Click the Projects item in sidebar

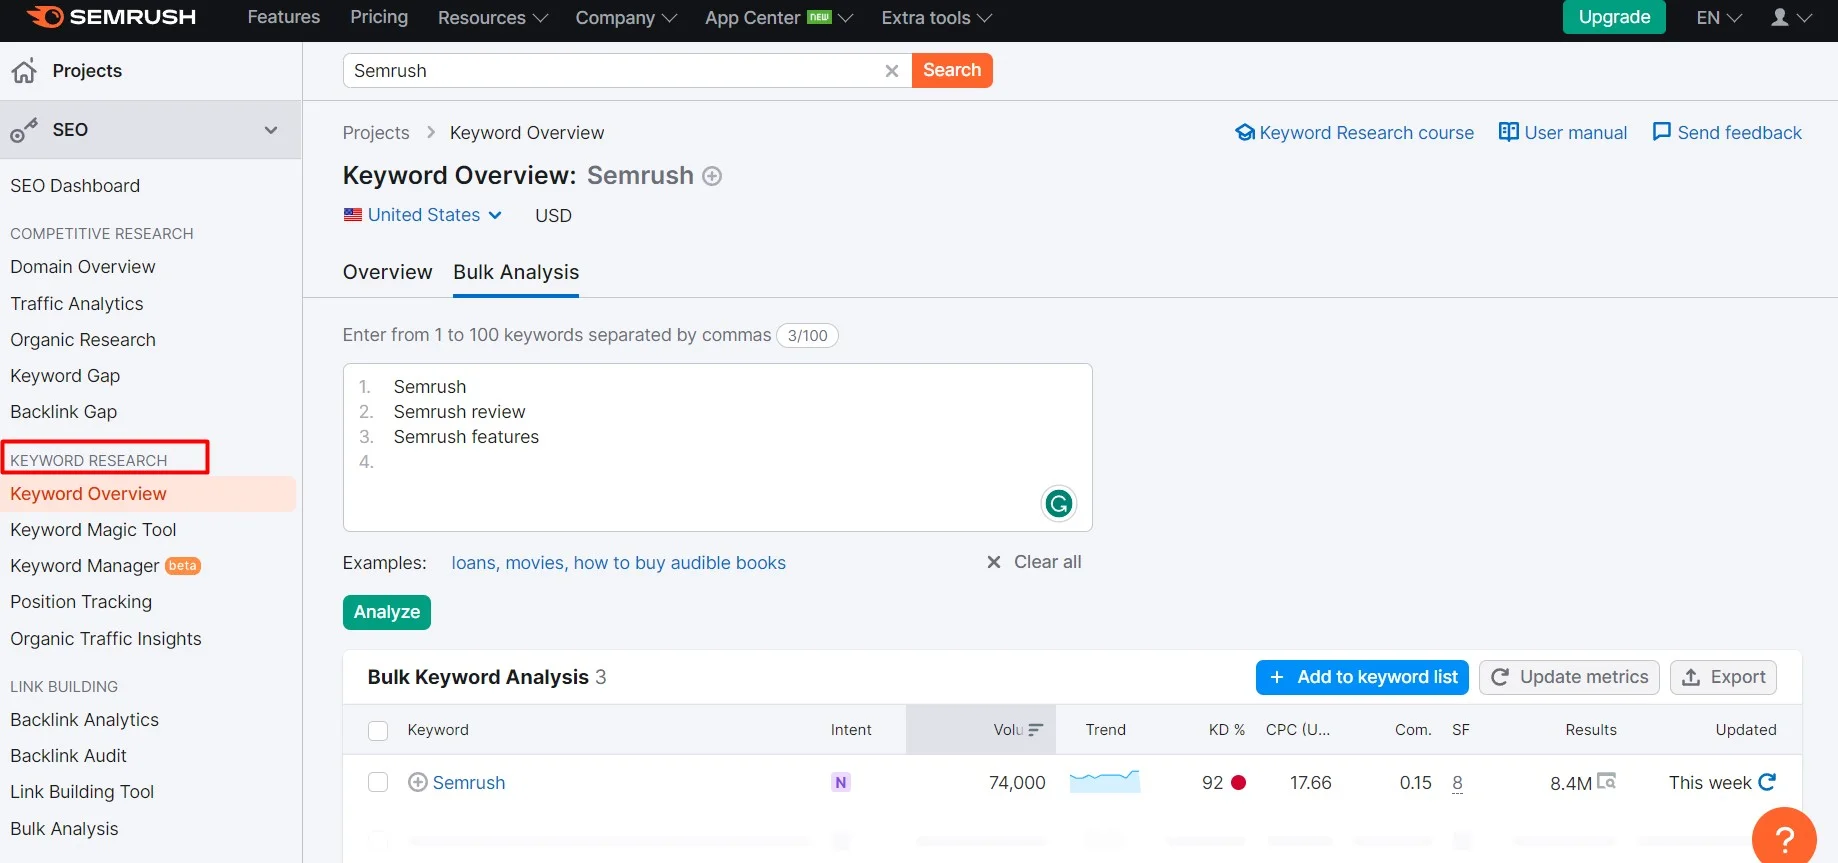coord(87,71)
